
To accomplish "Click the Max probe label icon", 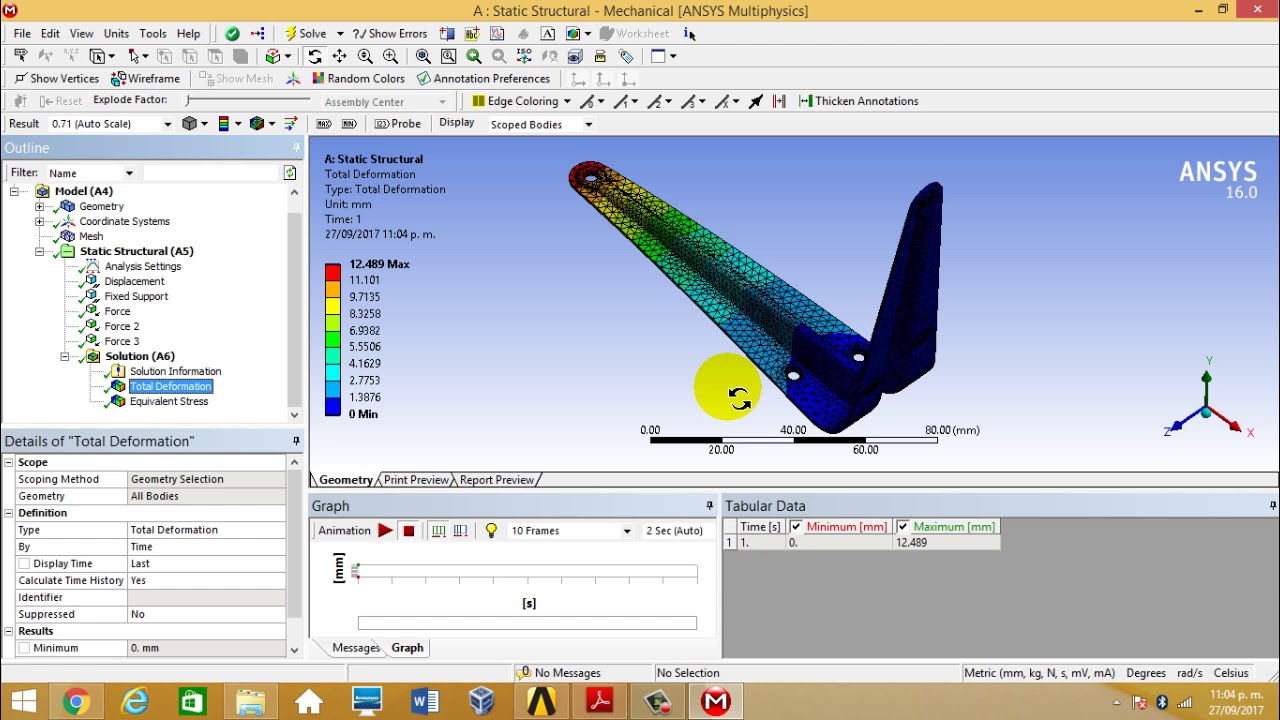I will click(x=324, y=124).
